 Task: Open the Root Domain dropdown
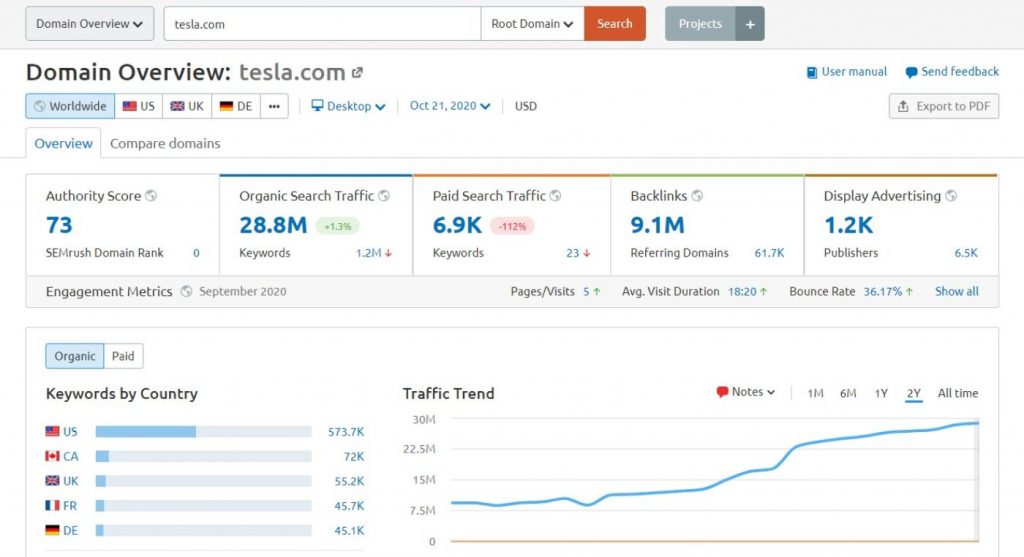pos(532,24)
